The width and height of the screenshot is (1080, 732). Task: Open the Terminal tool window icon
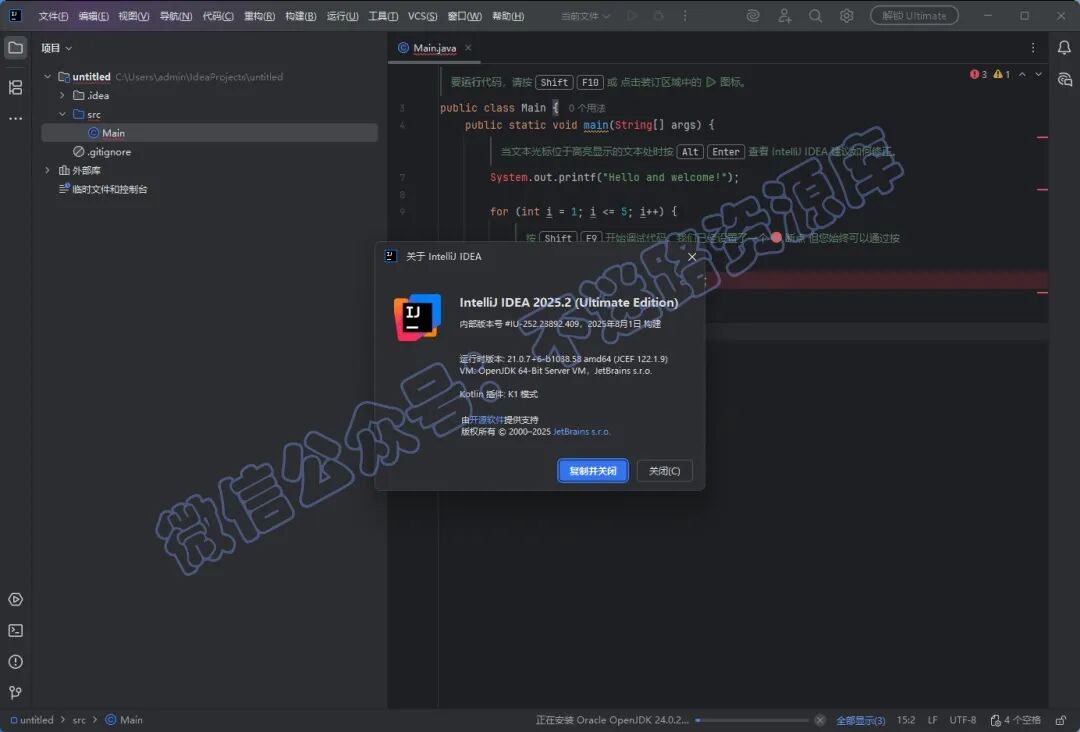(15, 630)
